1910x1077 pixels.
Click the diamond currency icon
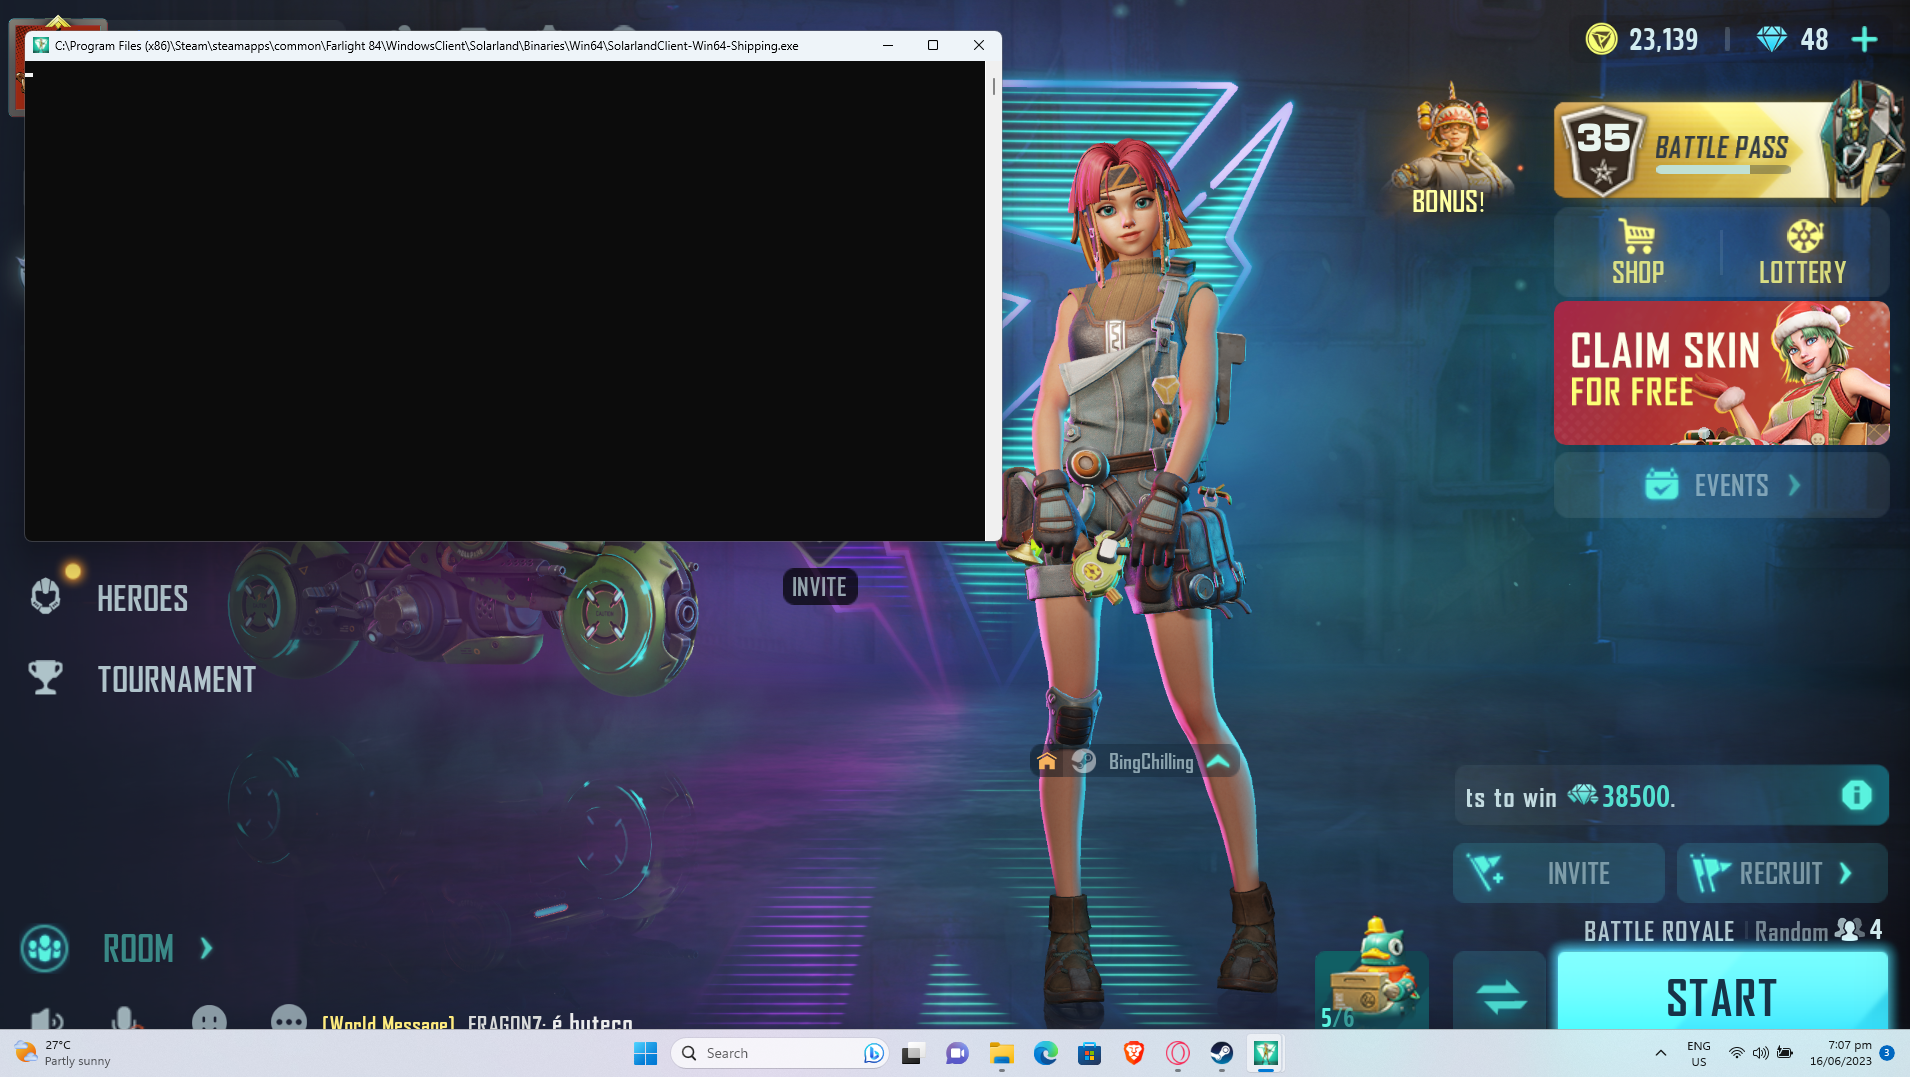click(1772, 39)
